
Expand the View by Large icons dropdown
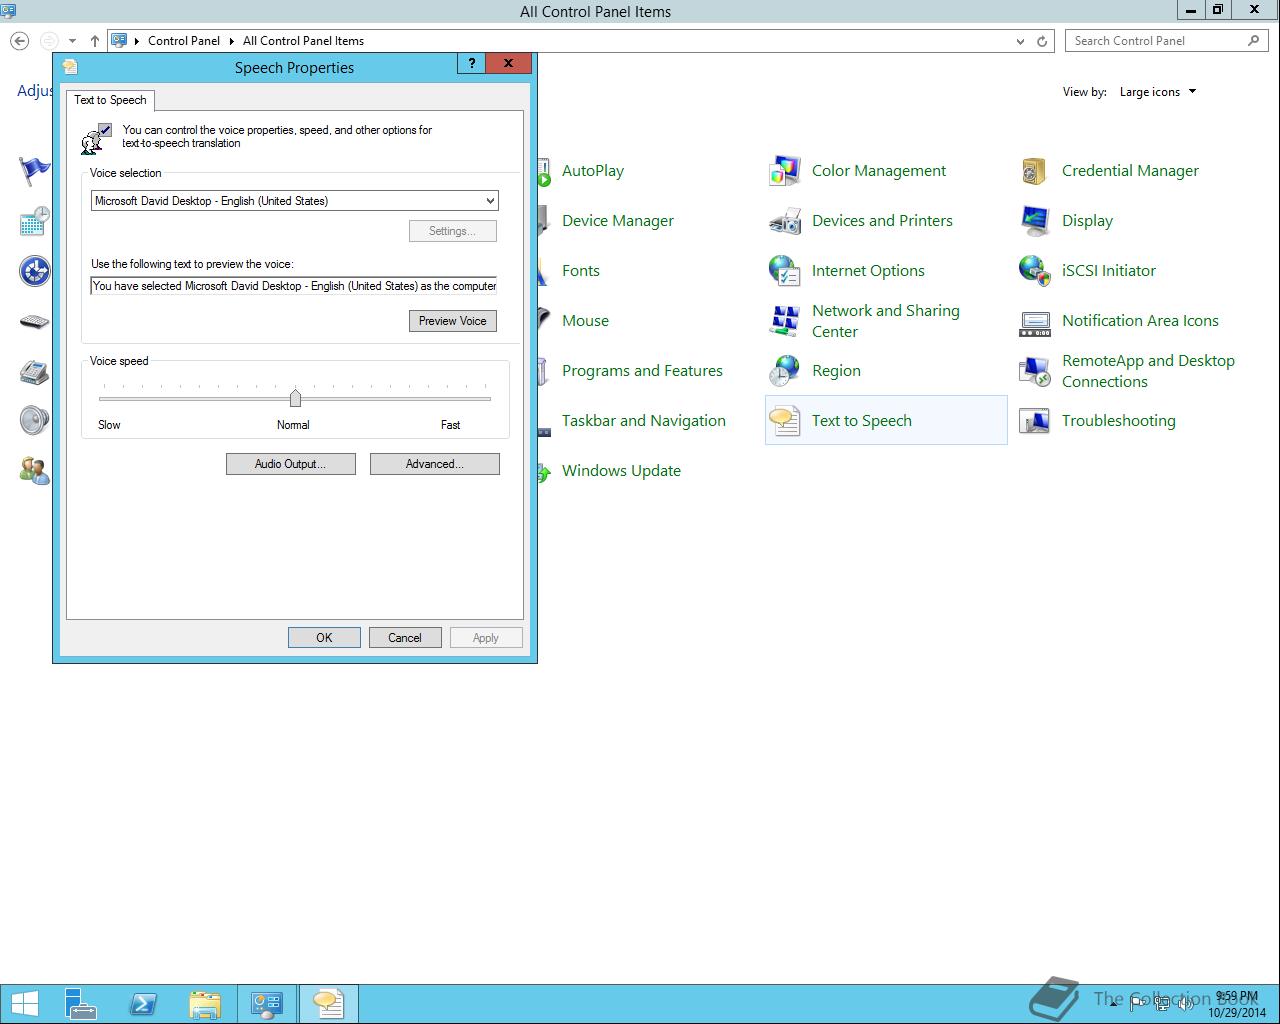click(x=1158, y=92)
